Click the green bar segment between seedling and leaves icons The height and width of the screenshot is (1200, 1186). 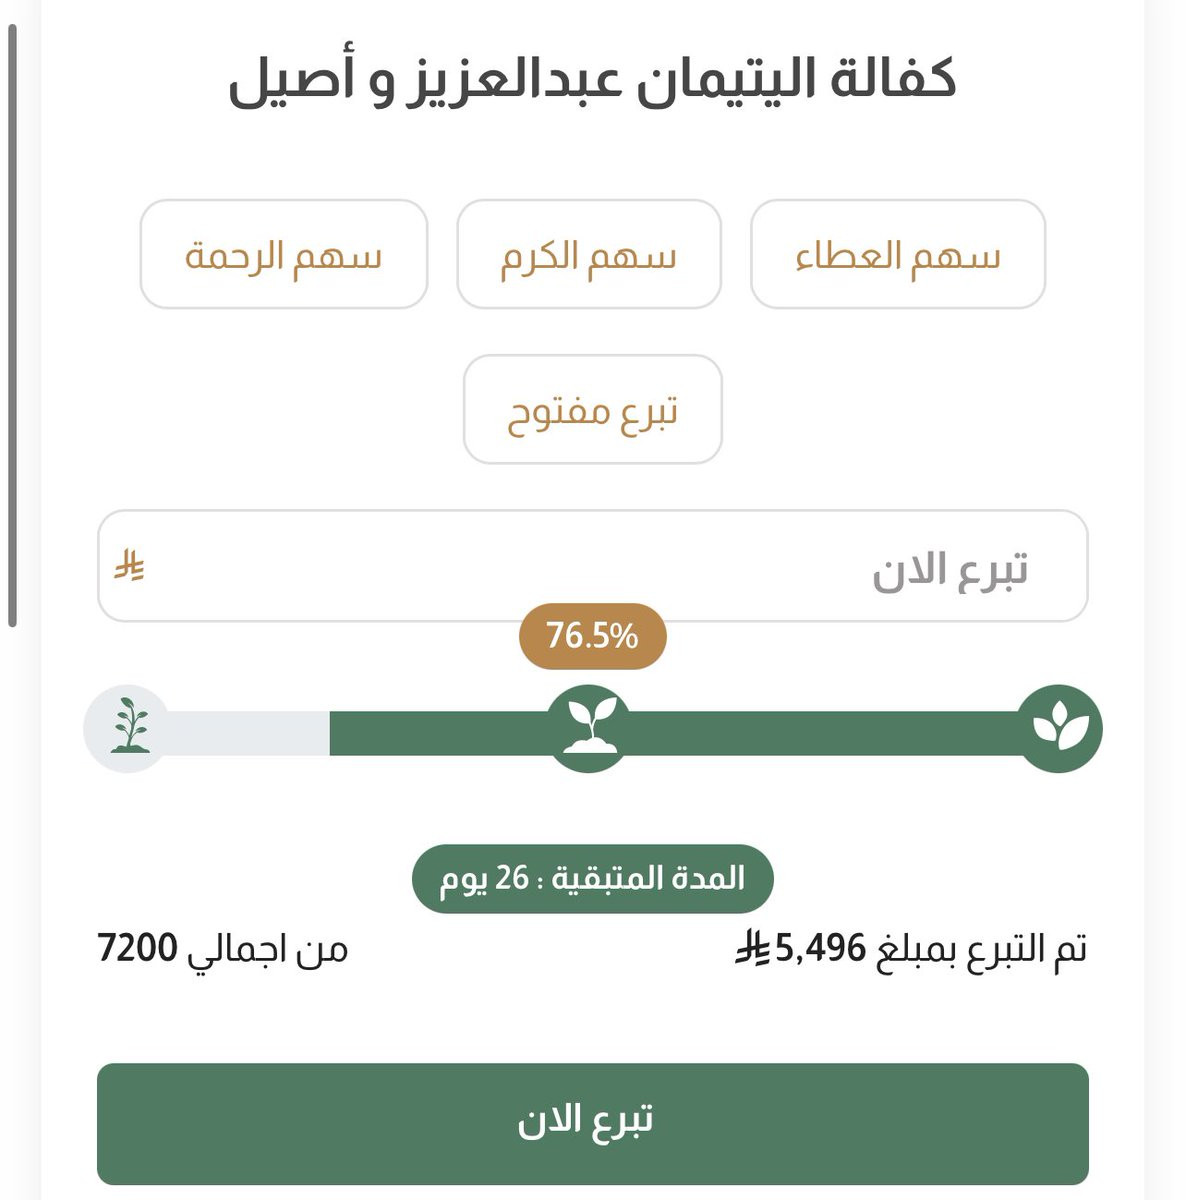pos(820,732)
